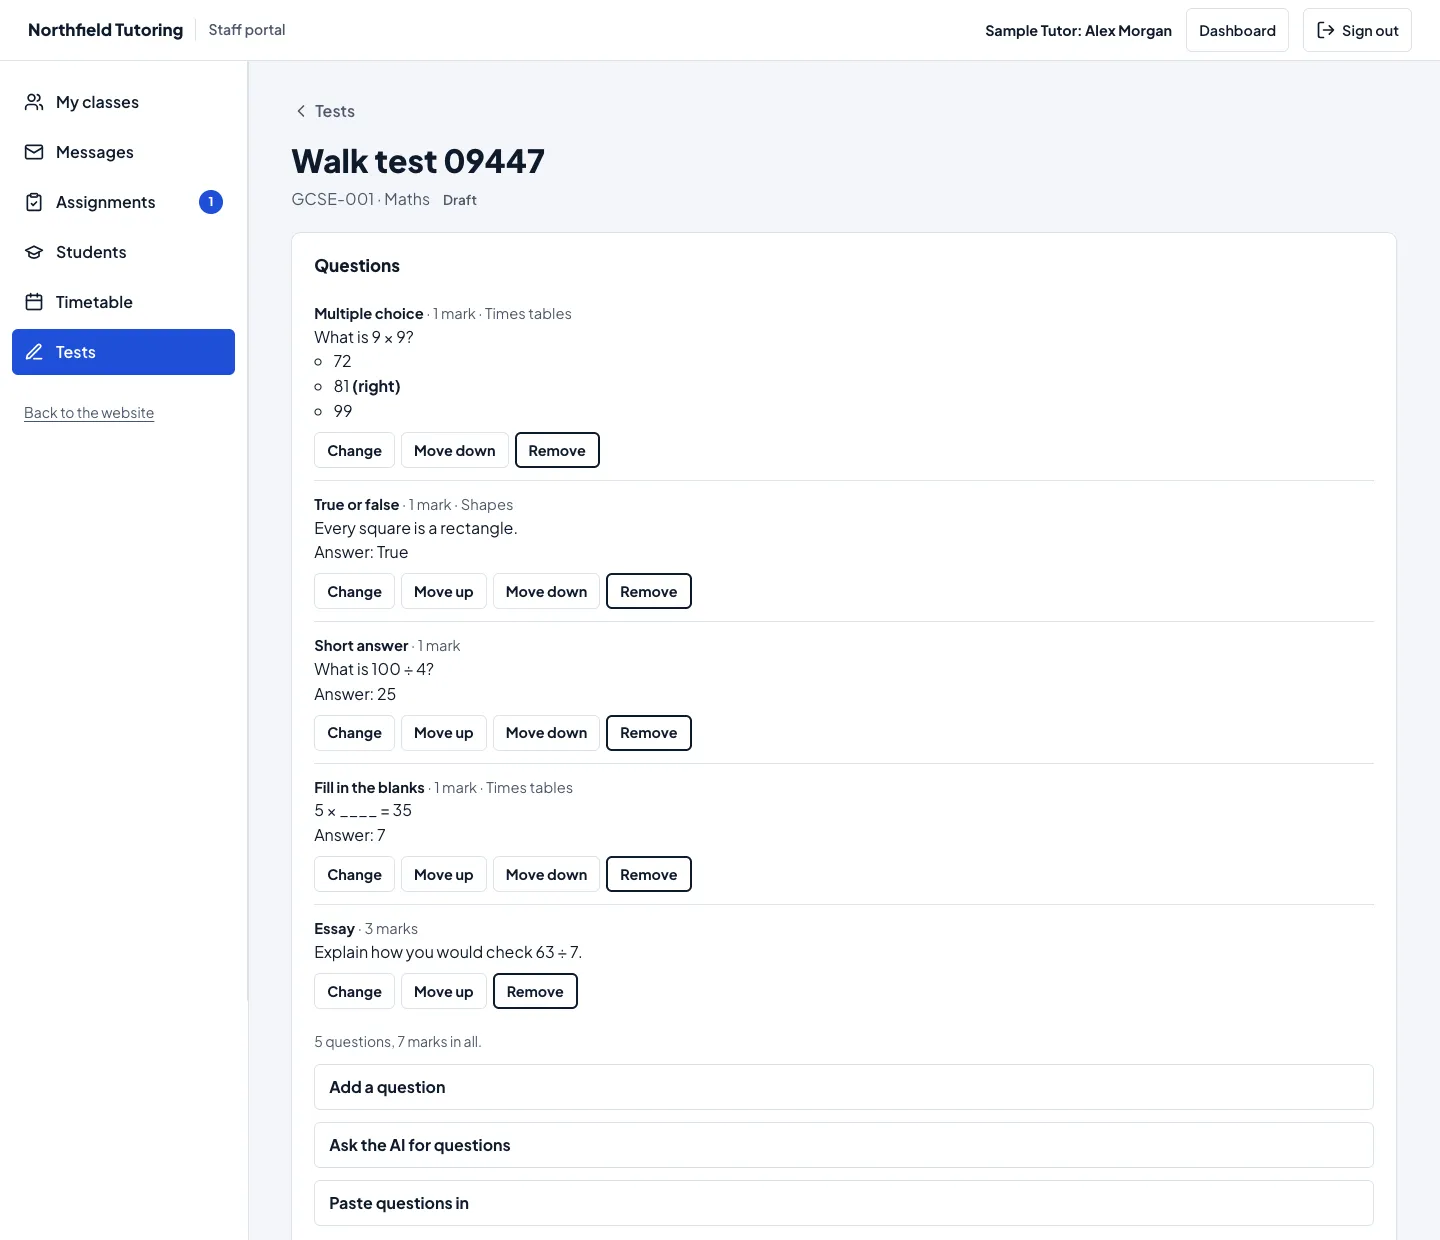The image size is (1440, 1240).
Task: Click the Messages envelope icon
Action: click(34, 152)
